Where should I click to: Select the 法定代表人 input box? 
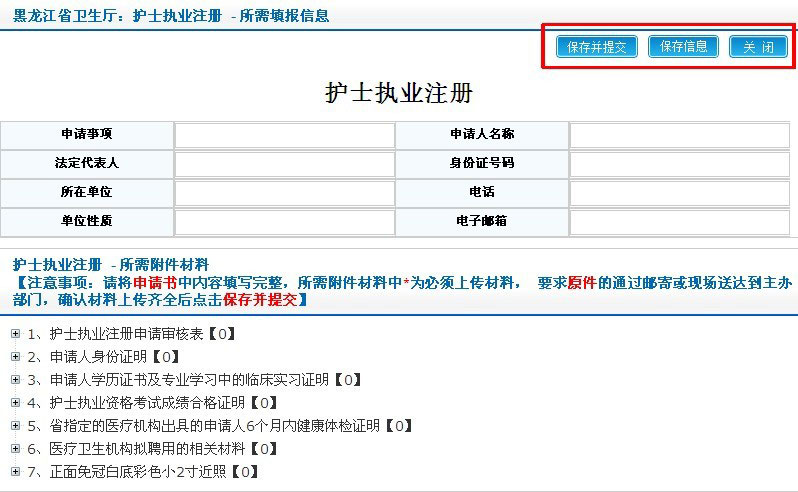point(285,163)
